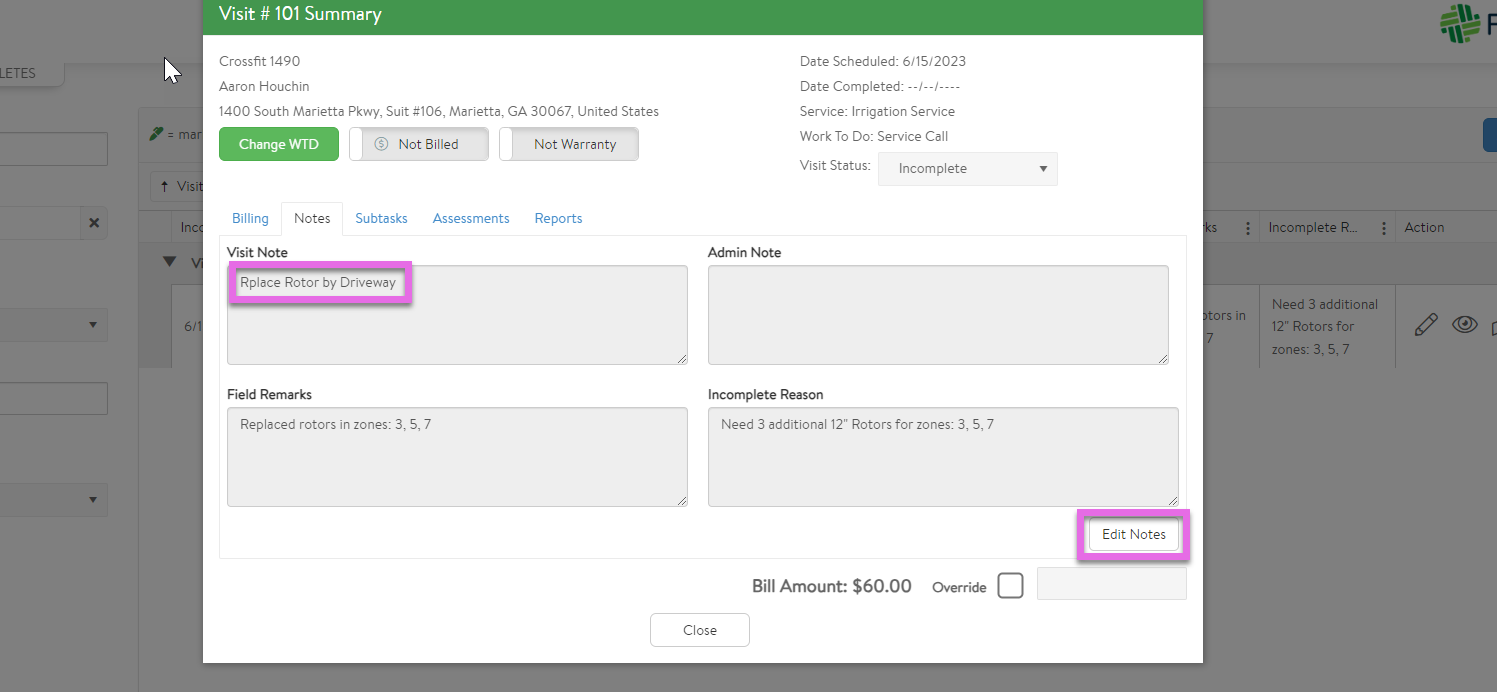Screen dimensions: 1497x692
Task: Check the Override checkbox
Action: [1010, 586]
